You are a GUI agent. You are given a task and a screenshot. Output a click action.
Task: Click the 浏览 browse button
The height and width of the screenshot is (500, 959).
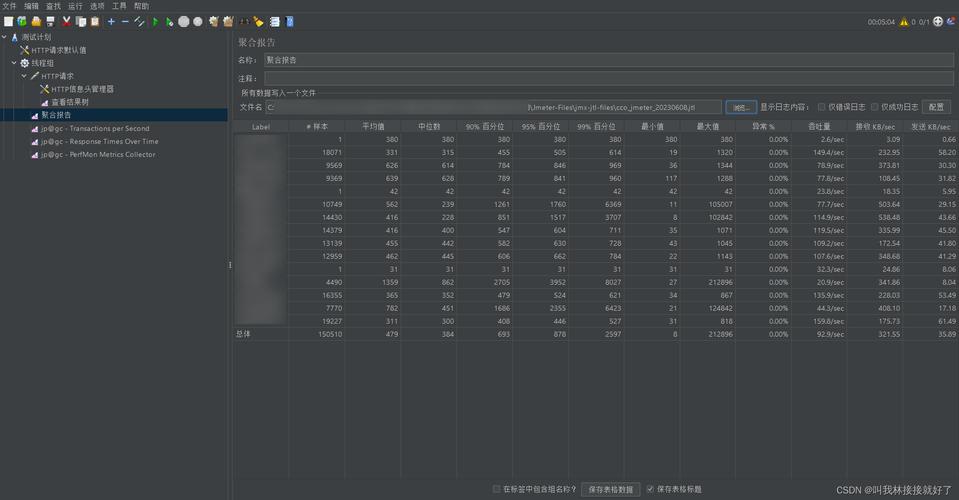coord(741,107)
